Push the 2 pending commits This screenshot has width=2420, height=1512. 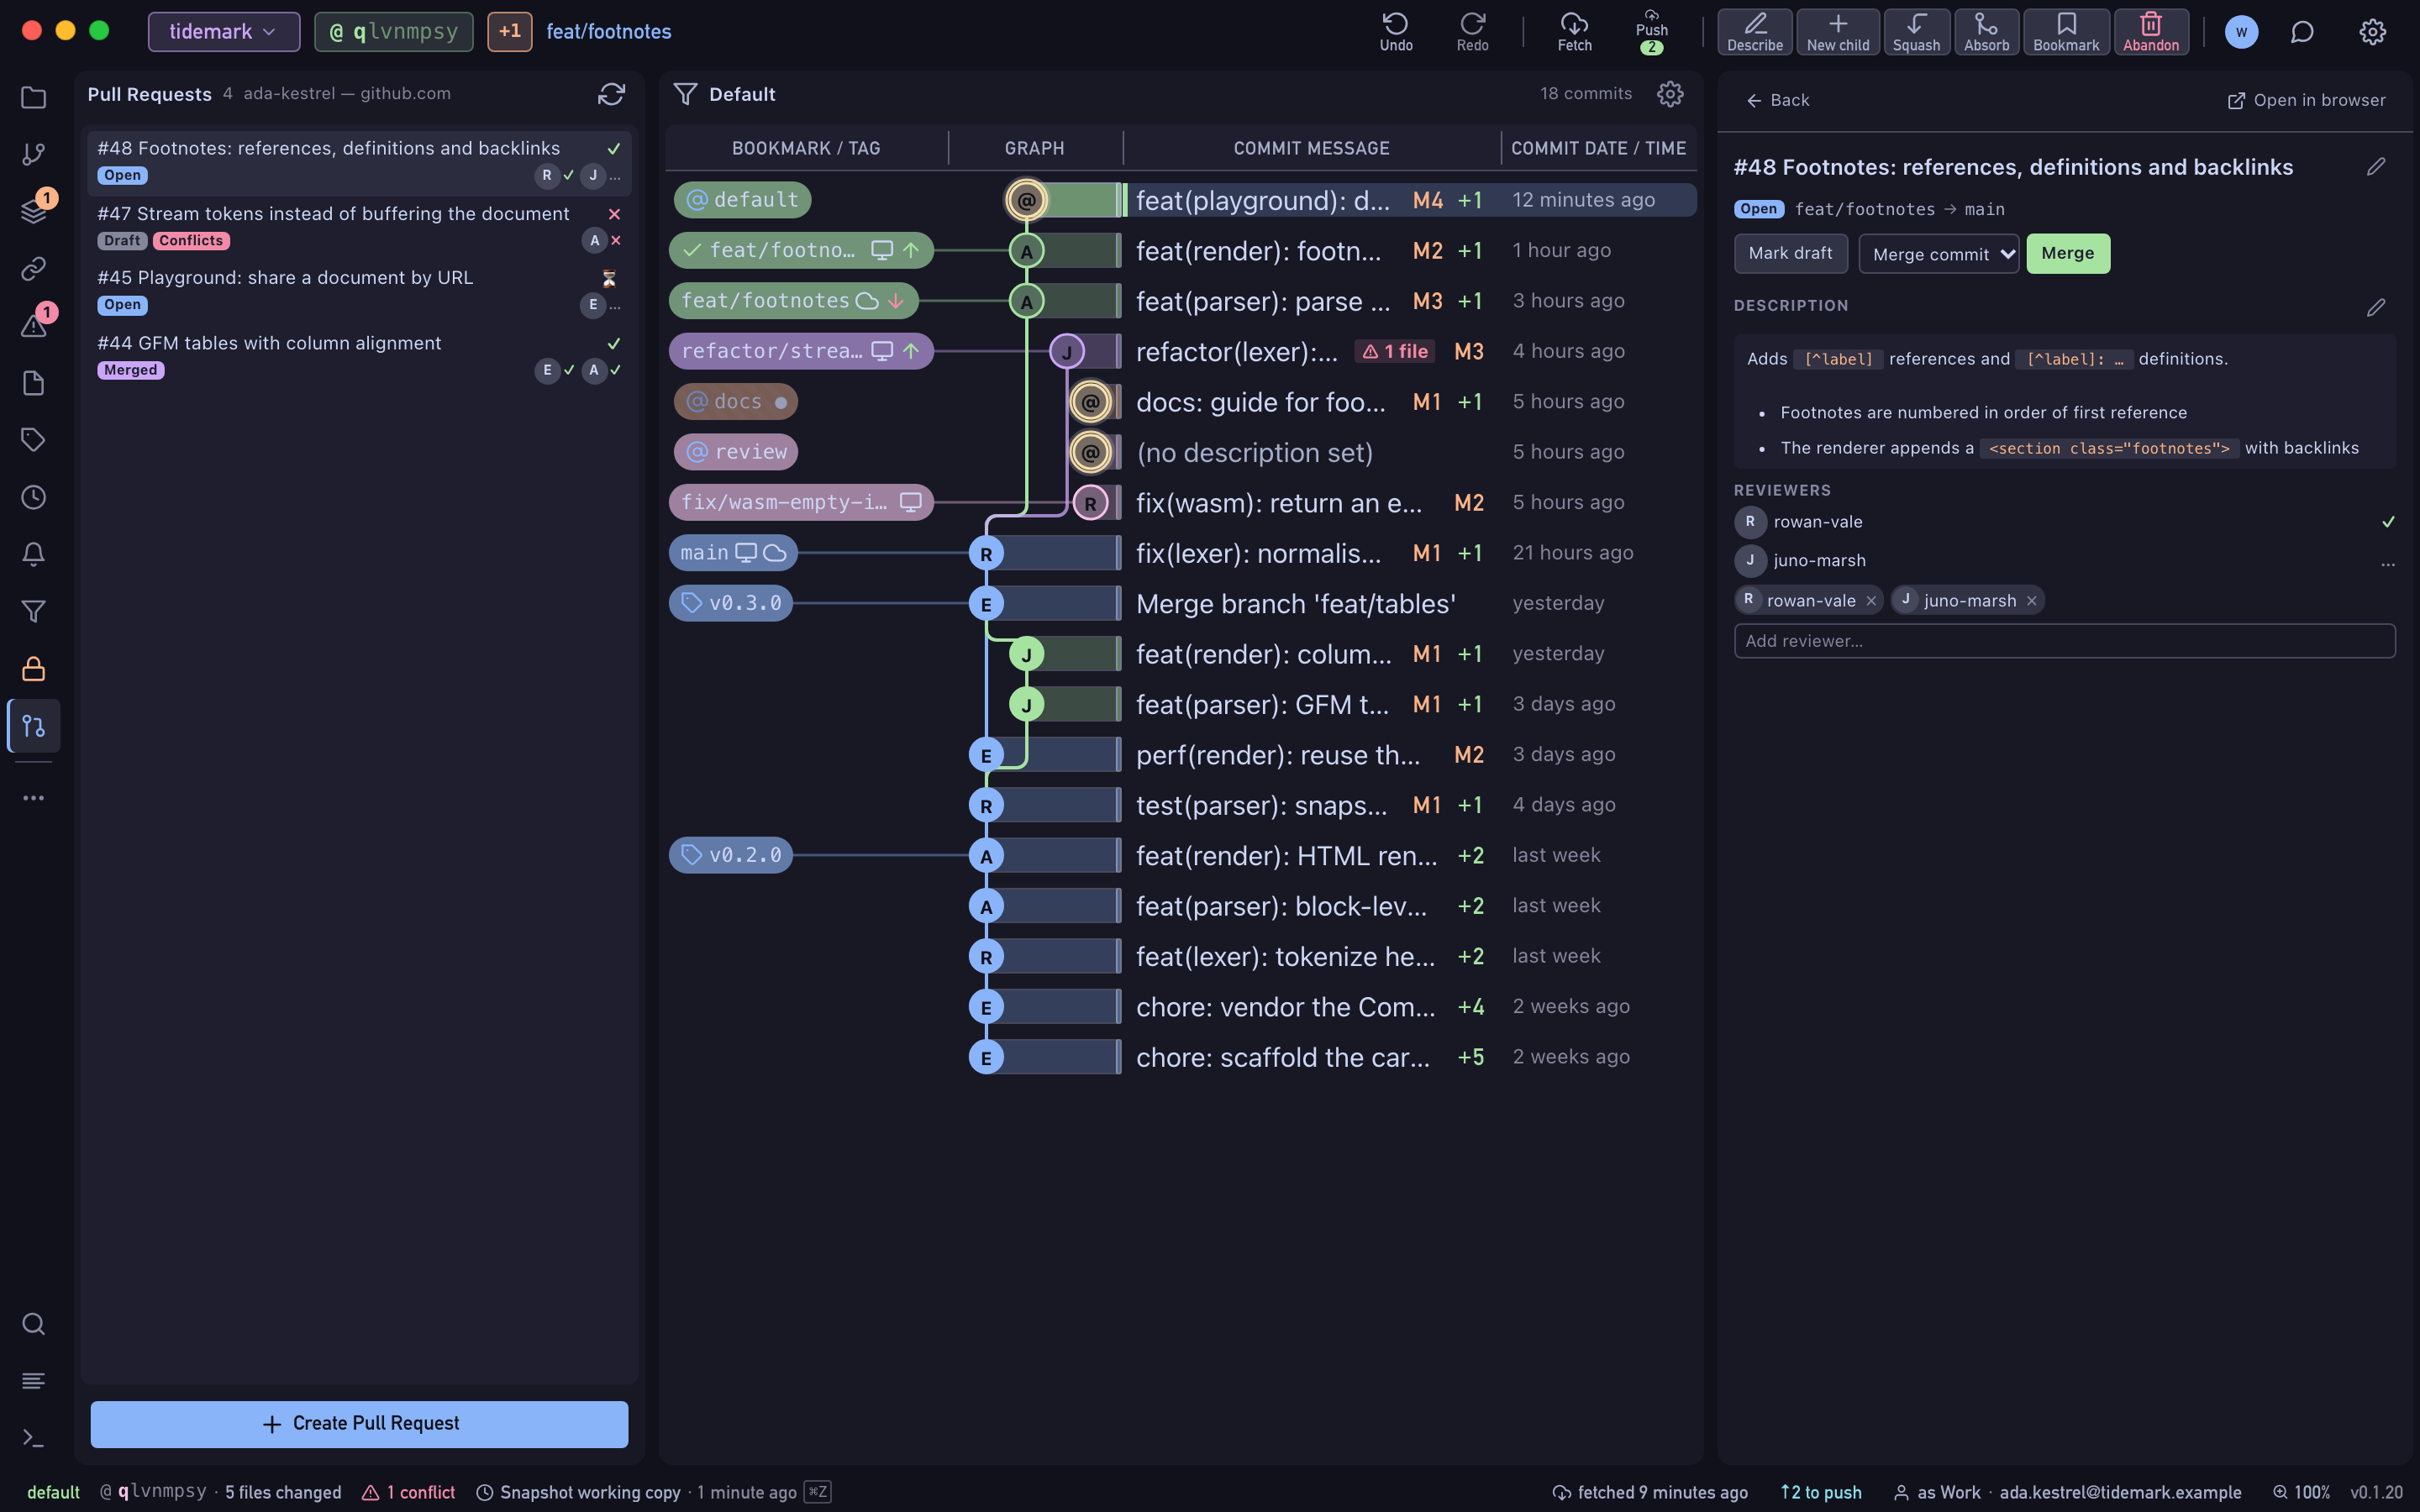coord(1651,32)
